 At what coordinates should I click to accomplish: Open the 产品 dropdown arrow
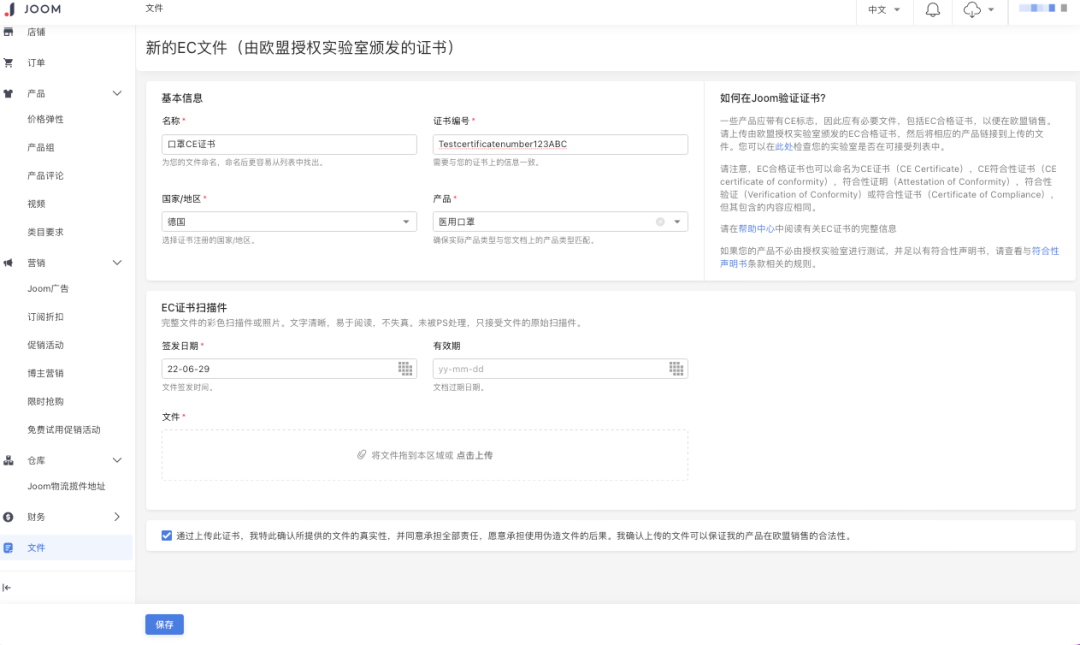tap(677, 222)
